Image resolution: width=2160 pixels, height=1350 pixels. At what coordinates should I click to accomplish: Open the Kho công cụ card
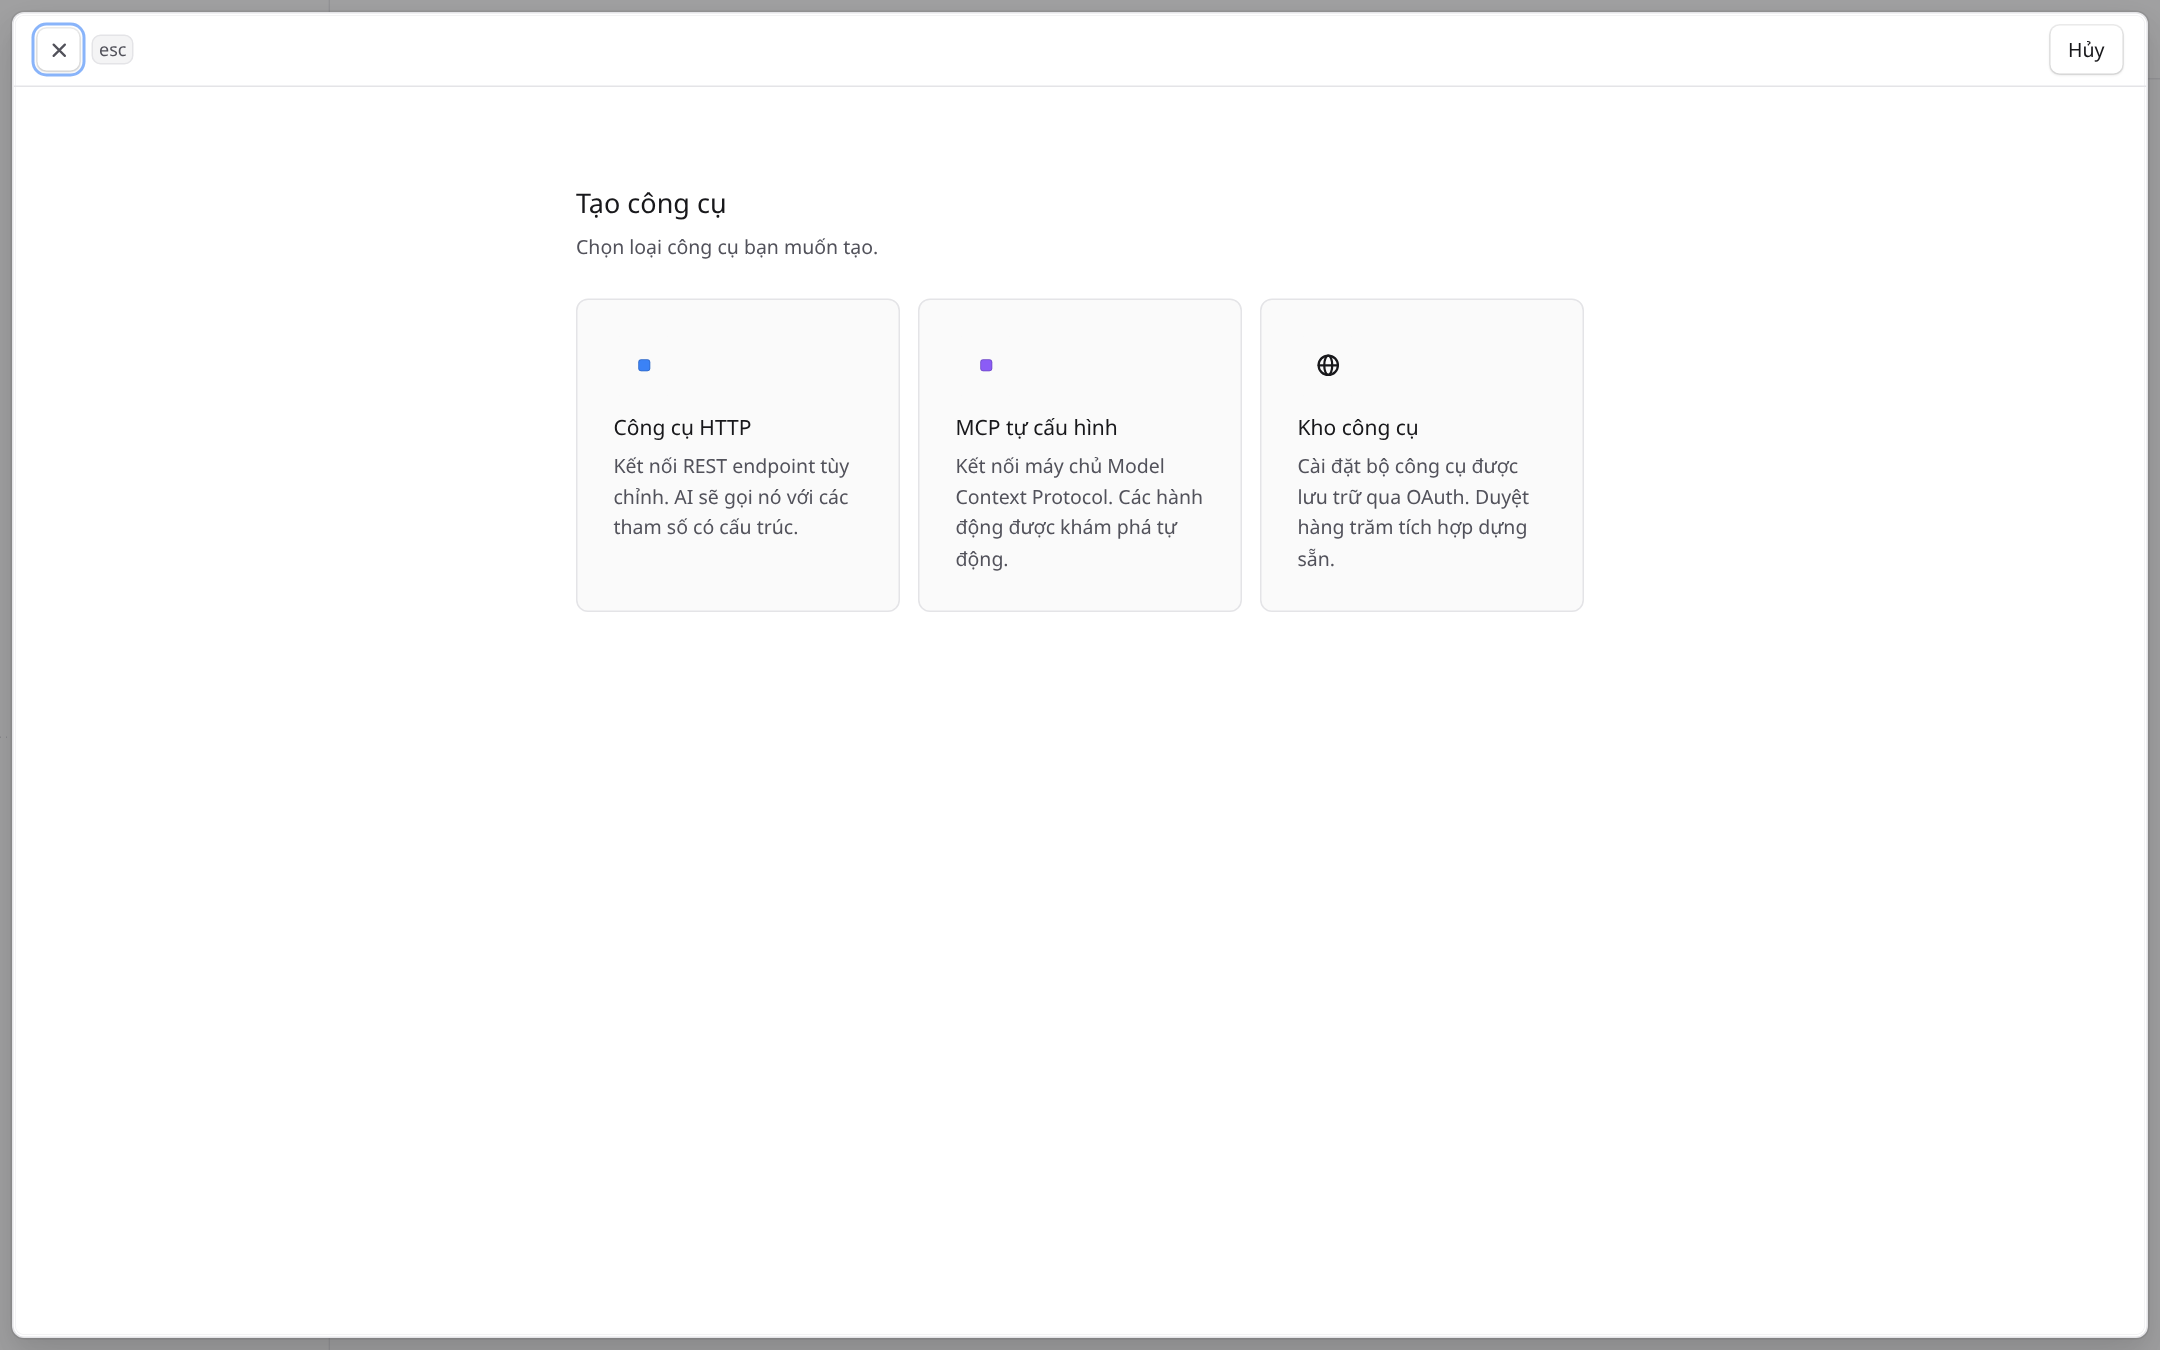(1422, 455)
